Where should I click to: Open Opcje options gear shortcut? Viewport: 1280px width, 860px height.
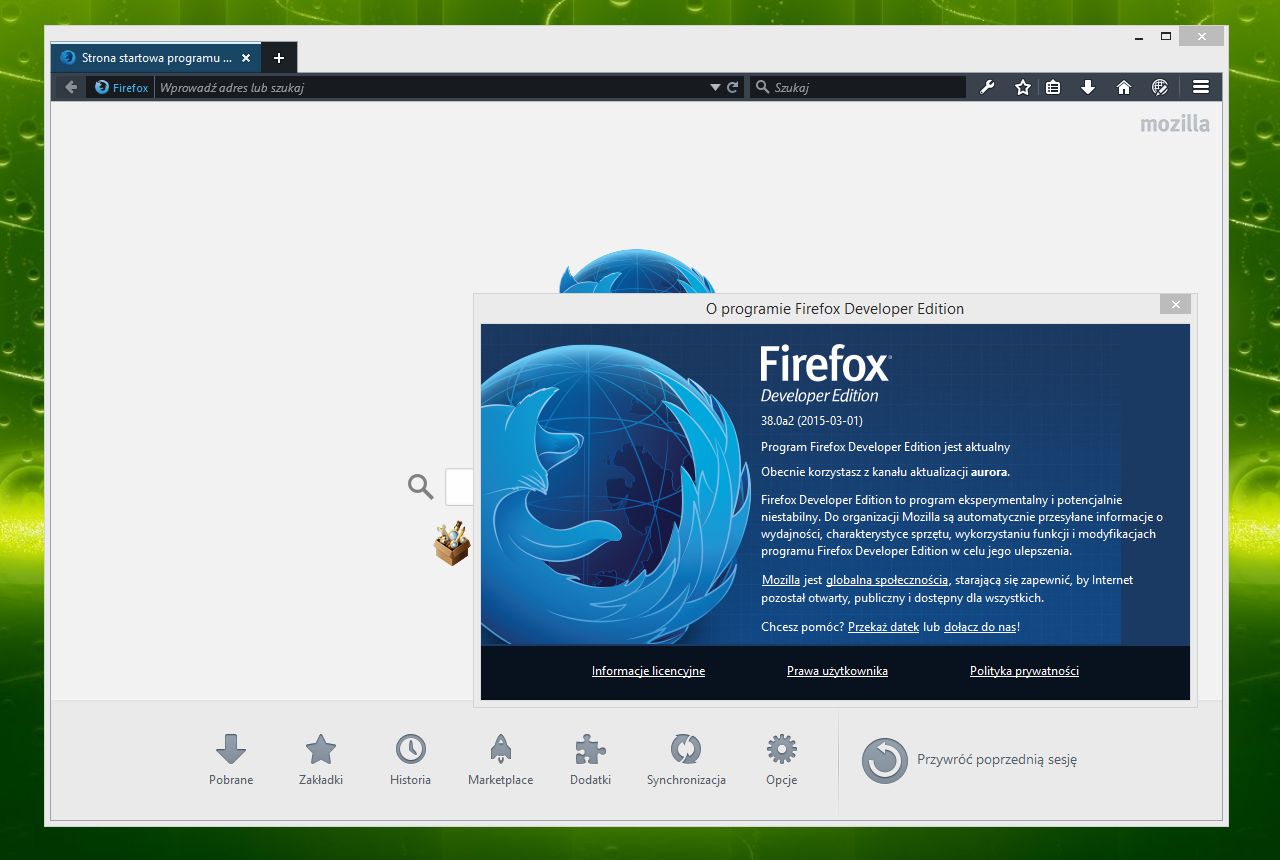coord(782,760)
